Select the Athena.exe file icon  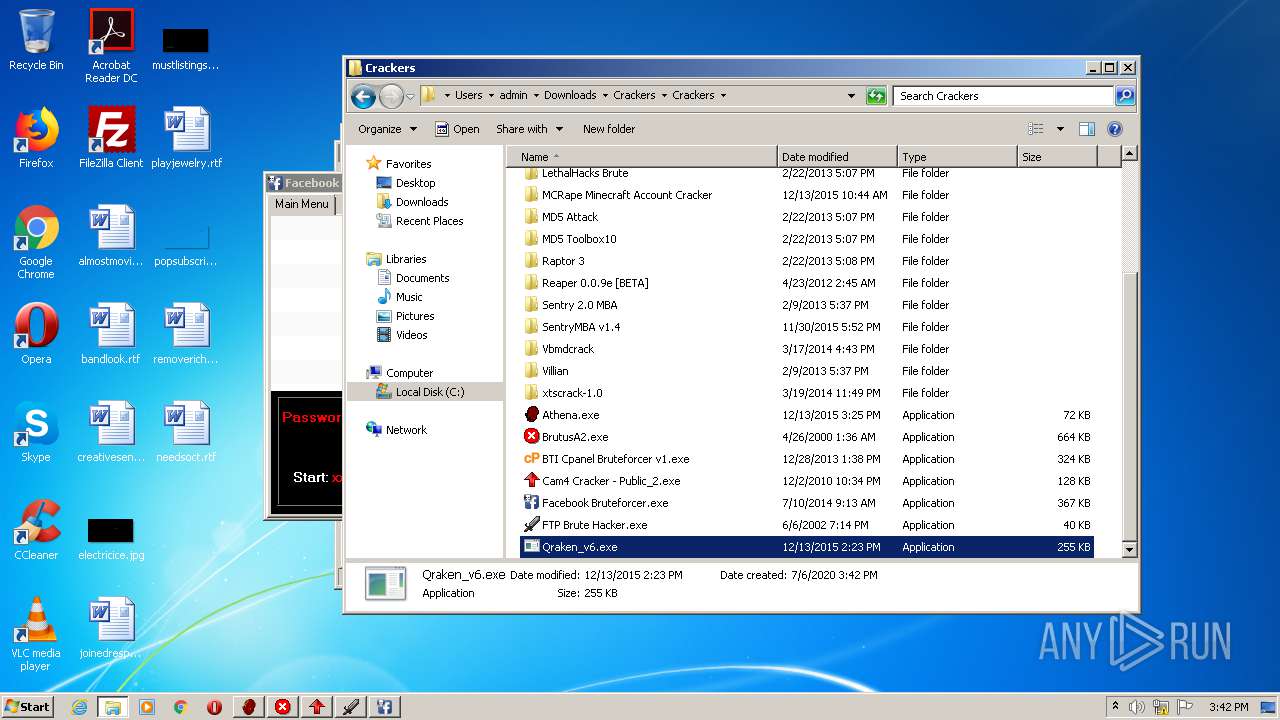pyautogui.click(x=532, y=415)
